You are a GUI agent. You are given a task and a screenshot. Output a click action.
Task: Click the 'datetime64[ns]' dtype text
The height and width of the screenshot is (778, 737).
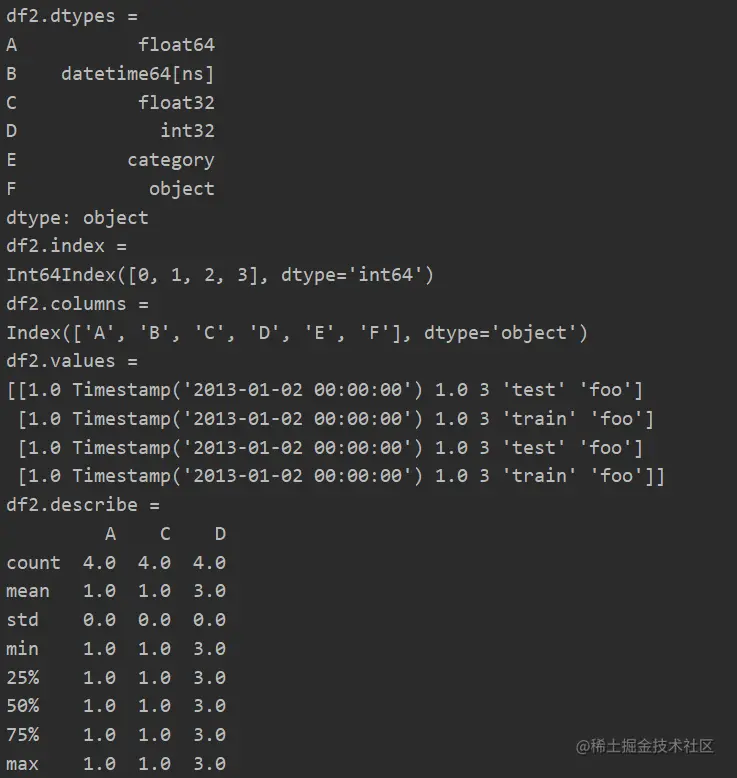coord(137,73)
